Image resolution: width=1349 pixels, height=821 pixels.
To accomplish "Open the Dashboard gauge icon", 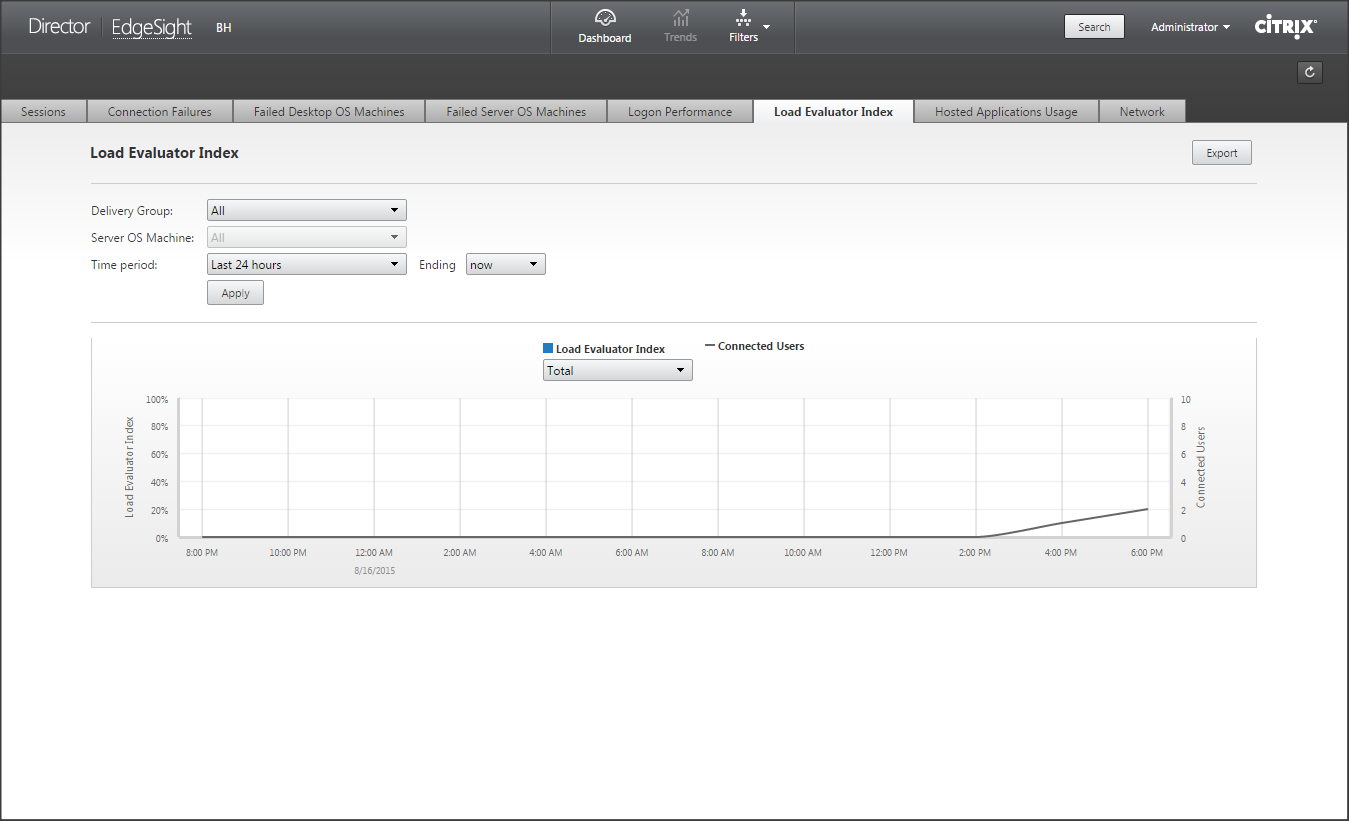I will pyautogui.click(x=604, y=18).
